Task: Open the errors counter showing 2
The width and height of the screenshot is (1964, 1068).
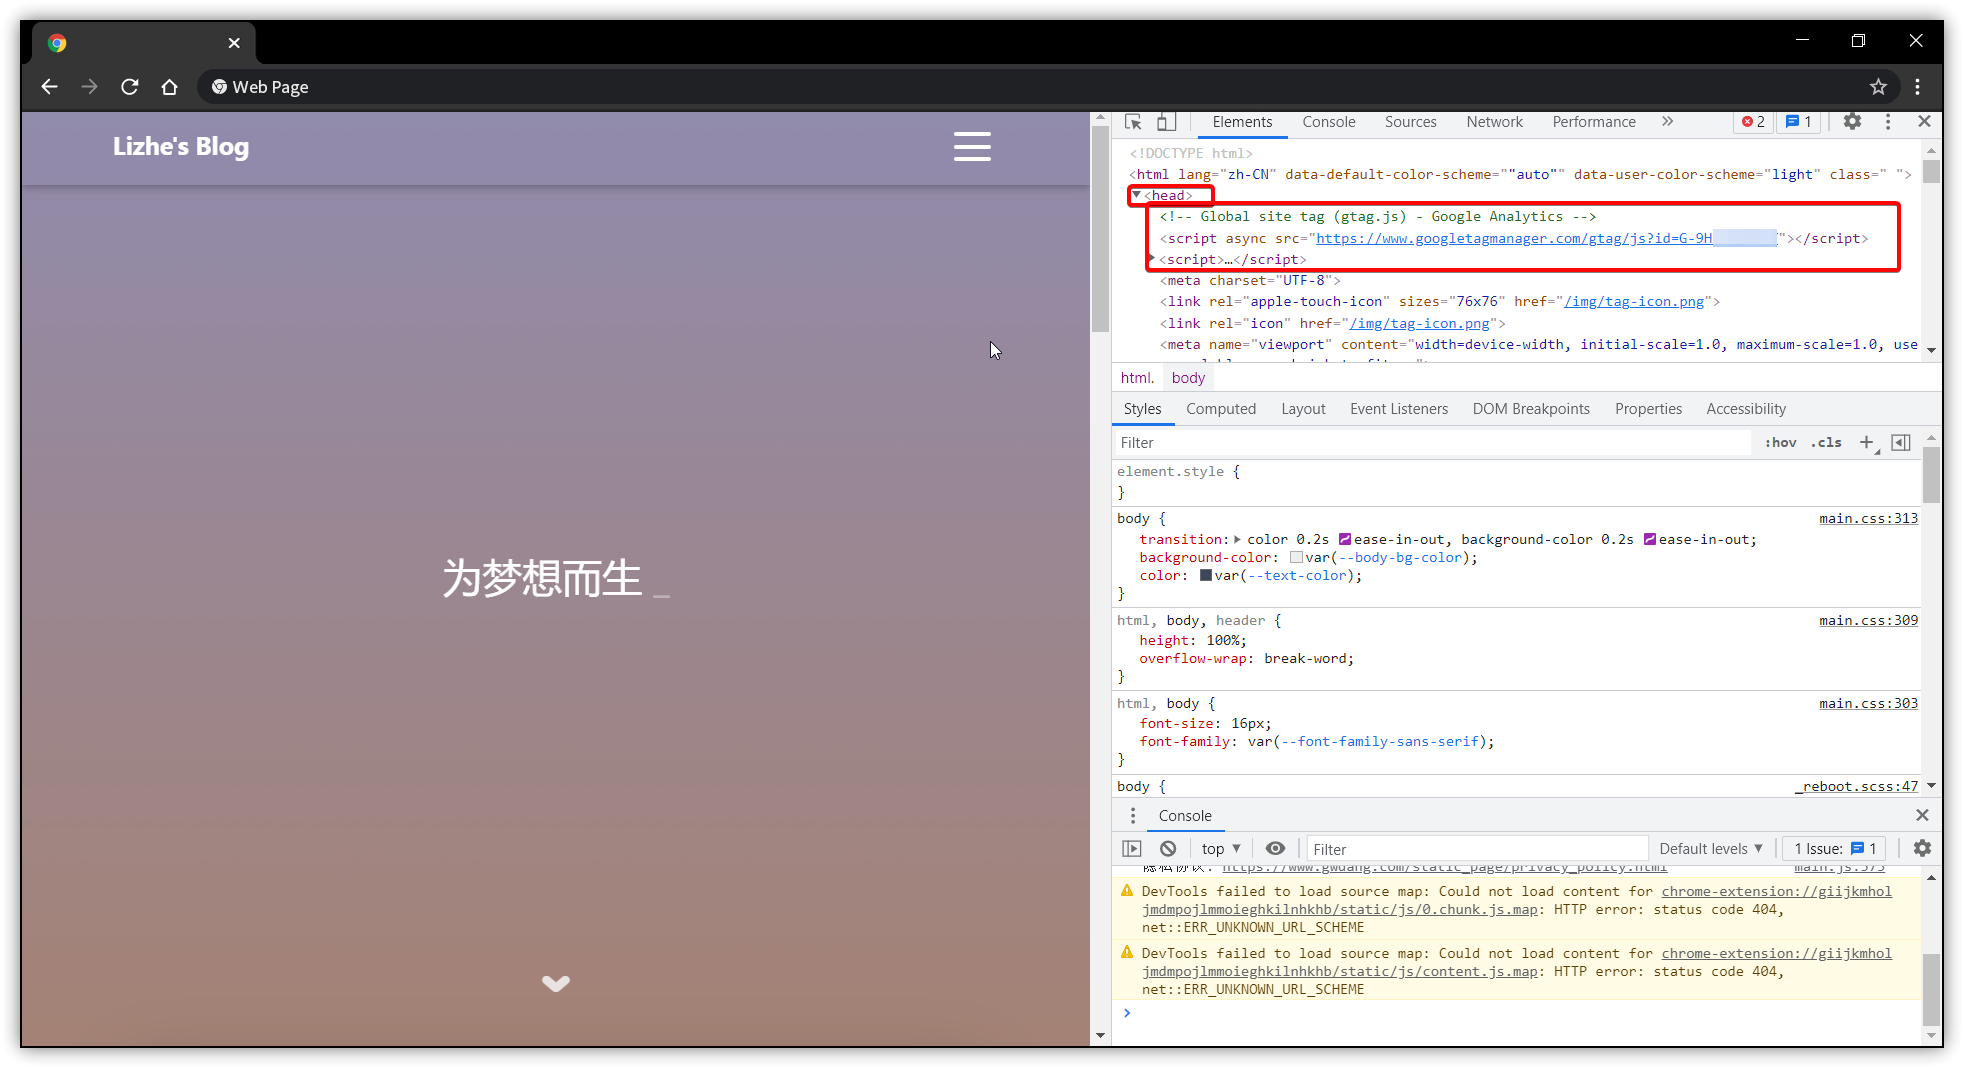Action: tap(1753, 122)
